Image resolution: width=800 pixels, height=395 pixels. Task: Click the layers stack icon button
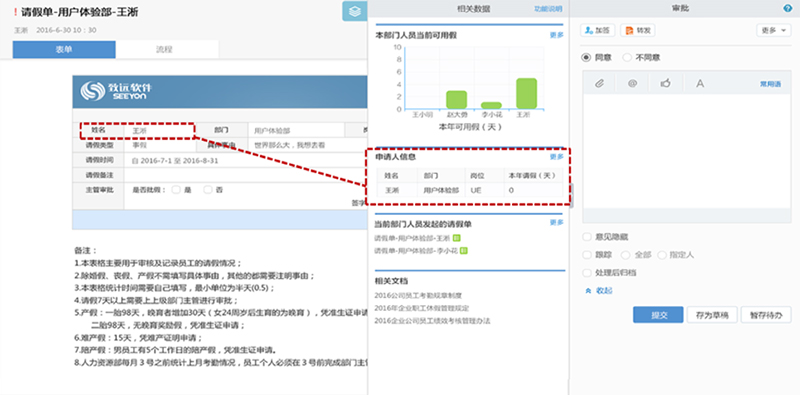[355, 11]
